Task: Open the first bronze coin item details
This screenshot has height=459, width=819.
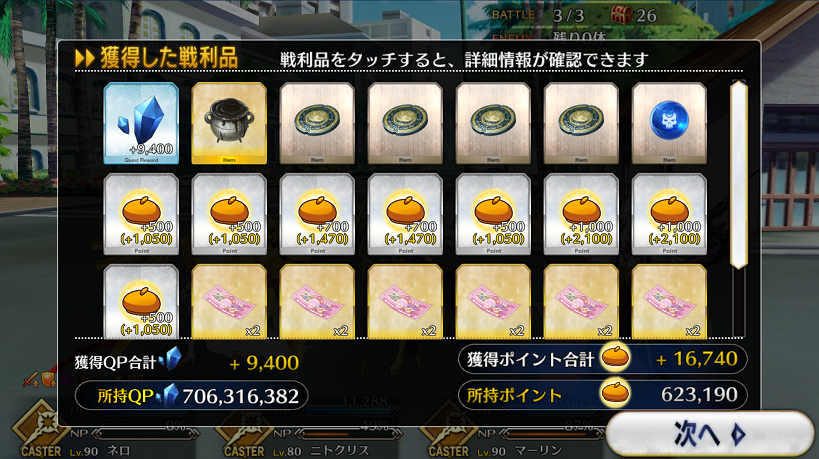Action: pos(317,123)
